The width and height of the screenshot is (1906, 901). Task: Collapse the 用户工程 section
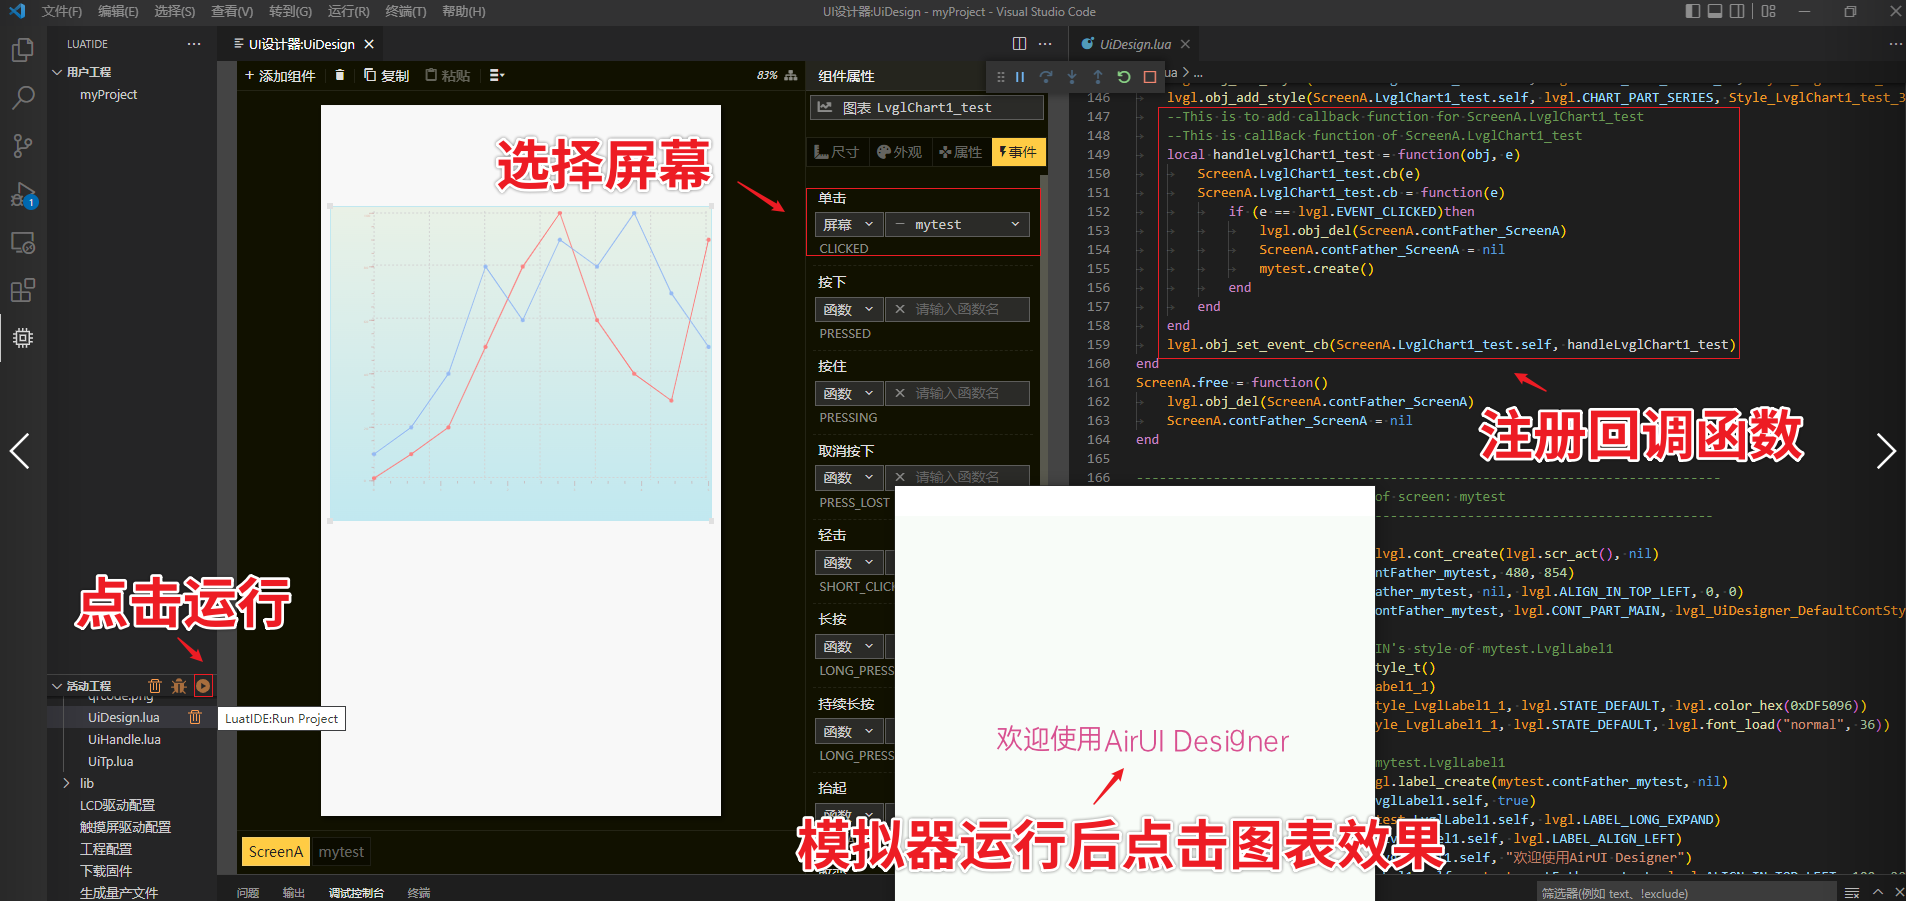click(57, 72)
